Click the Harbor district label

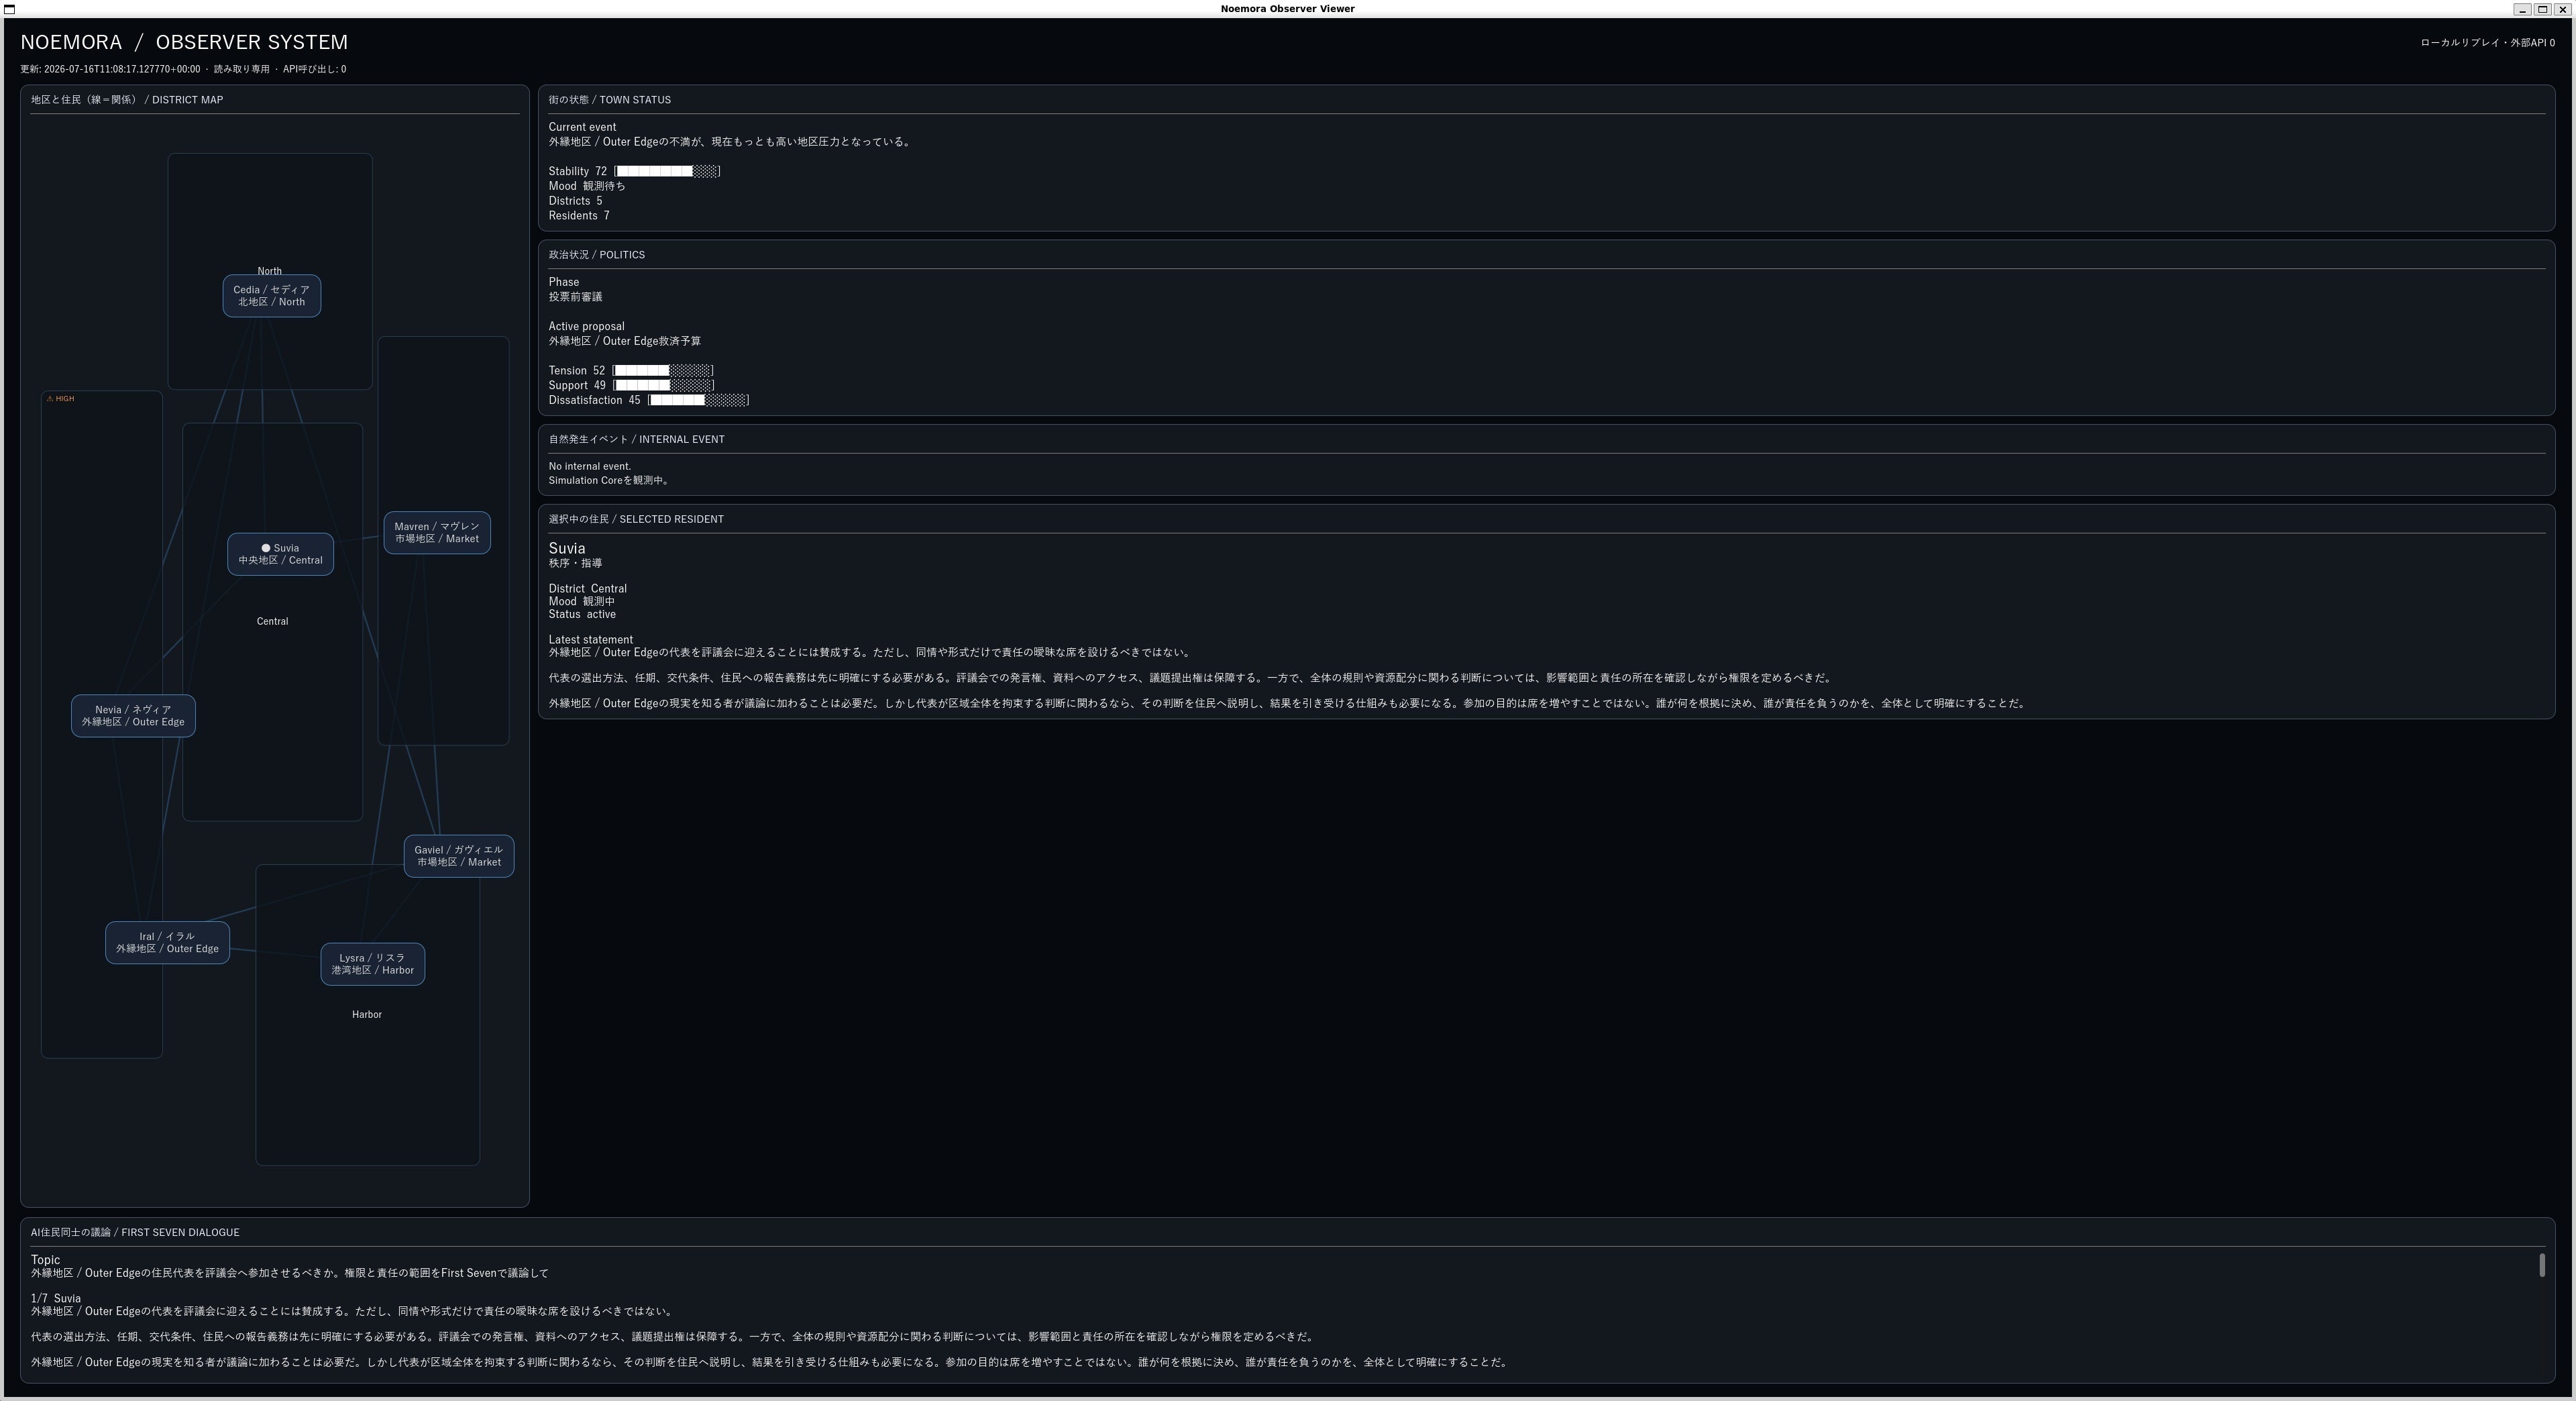click(367, 1014)
